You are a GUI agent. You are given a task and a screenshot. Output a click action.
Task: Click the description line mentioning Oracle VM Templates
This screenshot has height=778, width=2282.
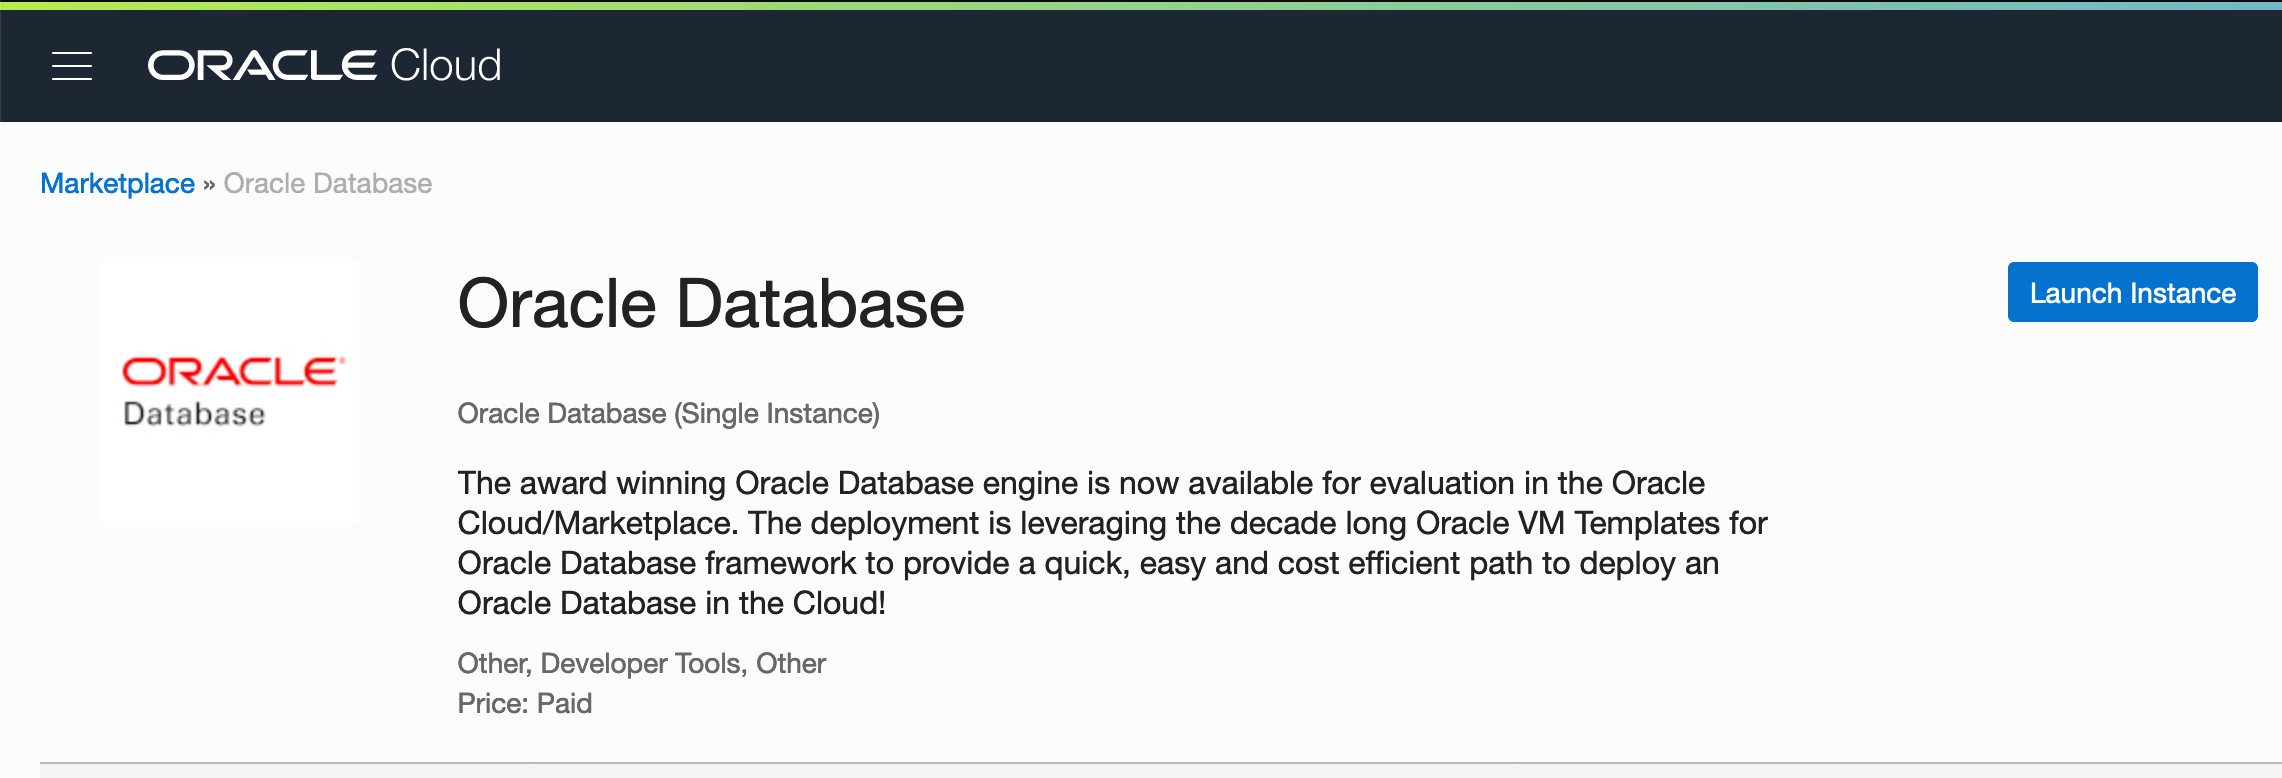pos(1112,524)
